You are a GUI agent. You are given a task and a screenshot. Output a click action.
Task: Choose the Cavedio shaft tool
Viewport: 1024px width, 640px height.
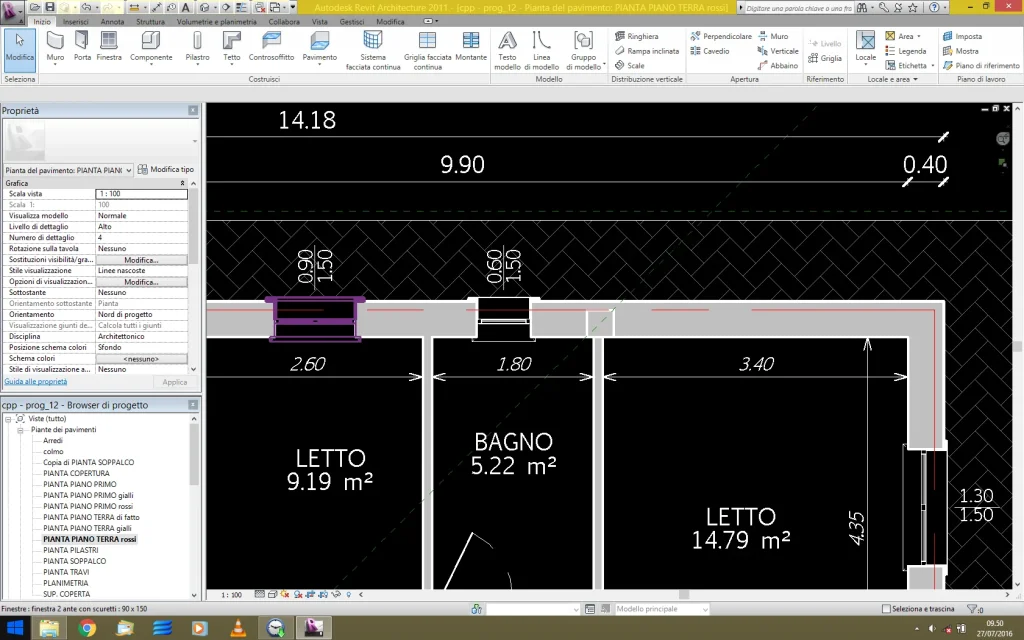[710, 51]
